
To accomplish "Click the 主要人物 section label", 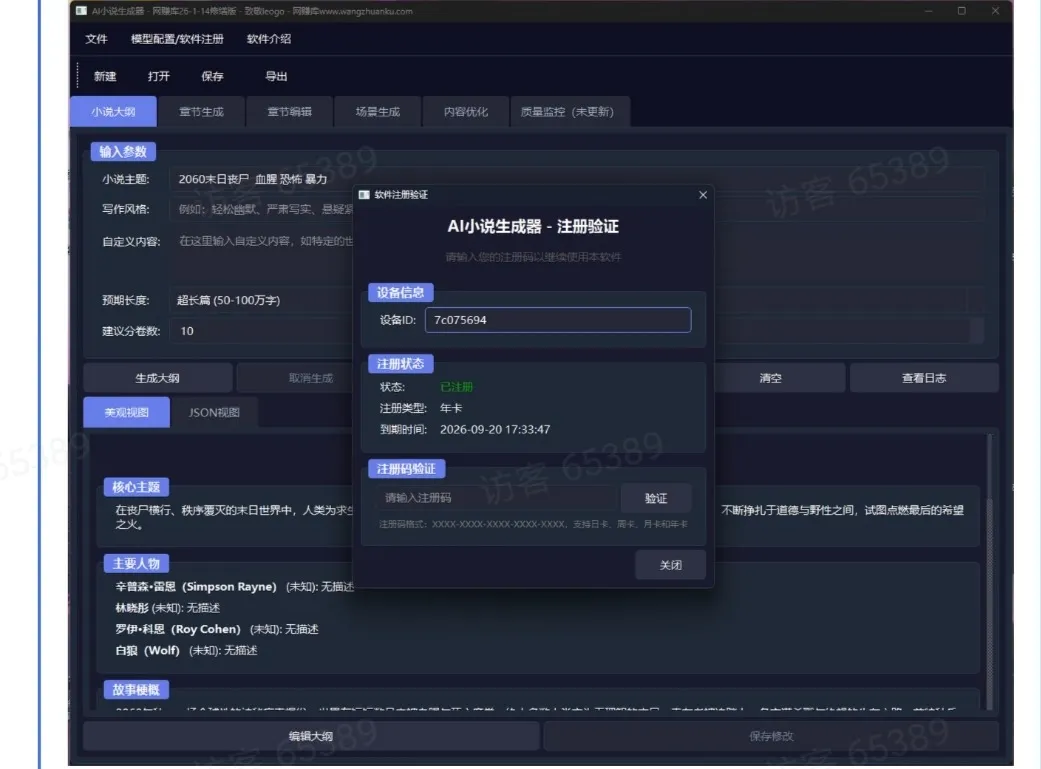I will coord(136,564).
